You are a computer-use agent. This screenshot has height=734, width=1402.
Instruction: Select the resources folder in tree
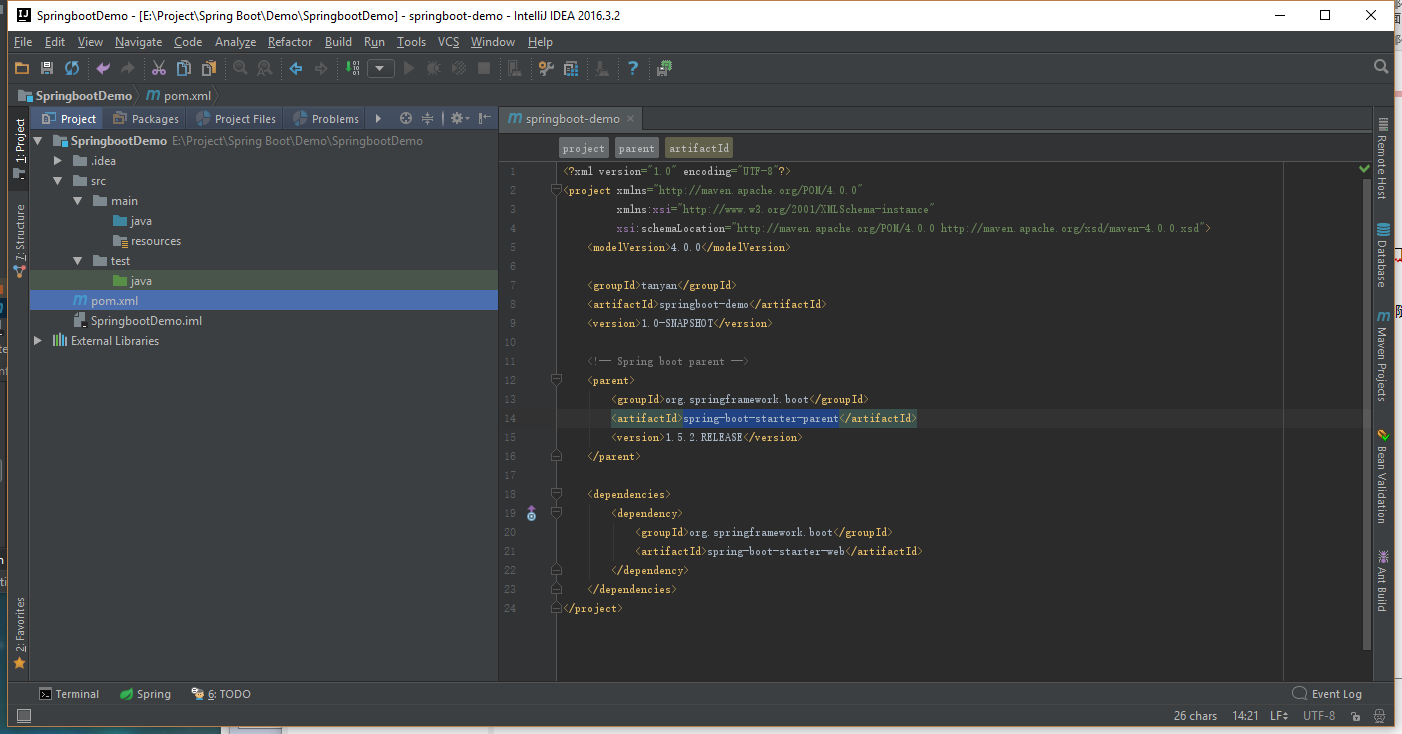[x=147, y=241]
